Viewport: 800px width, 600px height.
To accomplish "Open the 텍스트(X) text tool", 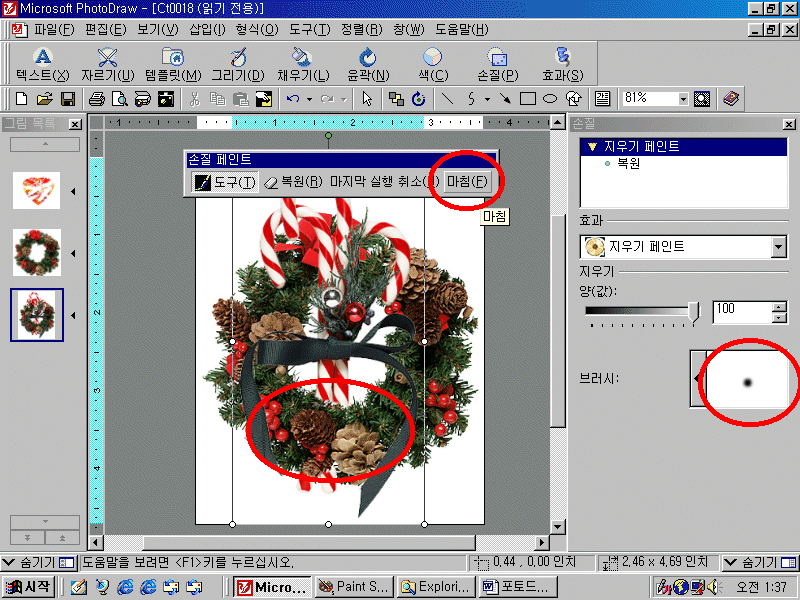I will (42, 65).
